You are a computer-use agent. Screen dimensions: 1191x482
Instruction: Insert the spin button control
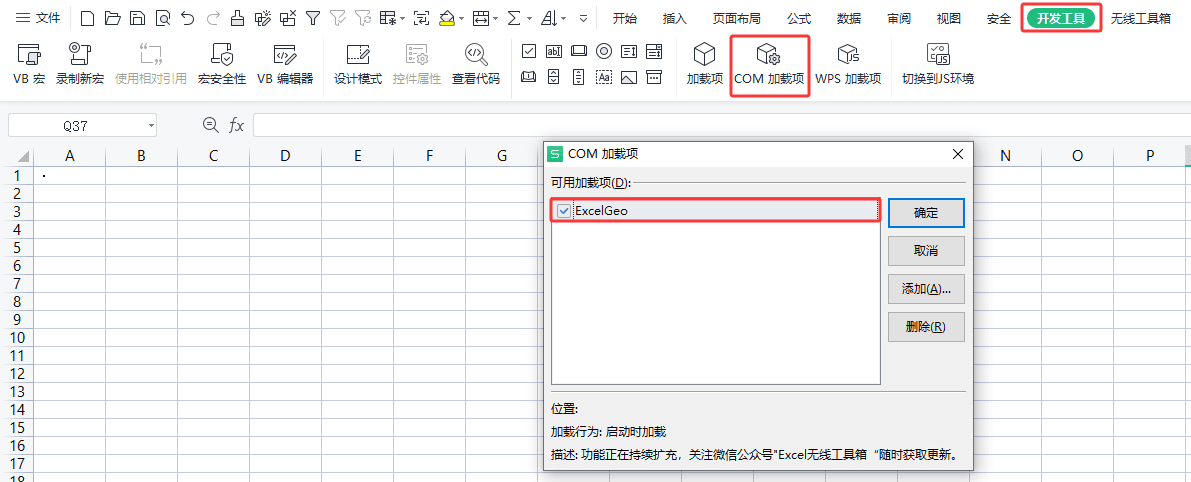pos(554,77)
